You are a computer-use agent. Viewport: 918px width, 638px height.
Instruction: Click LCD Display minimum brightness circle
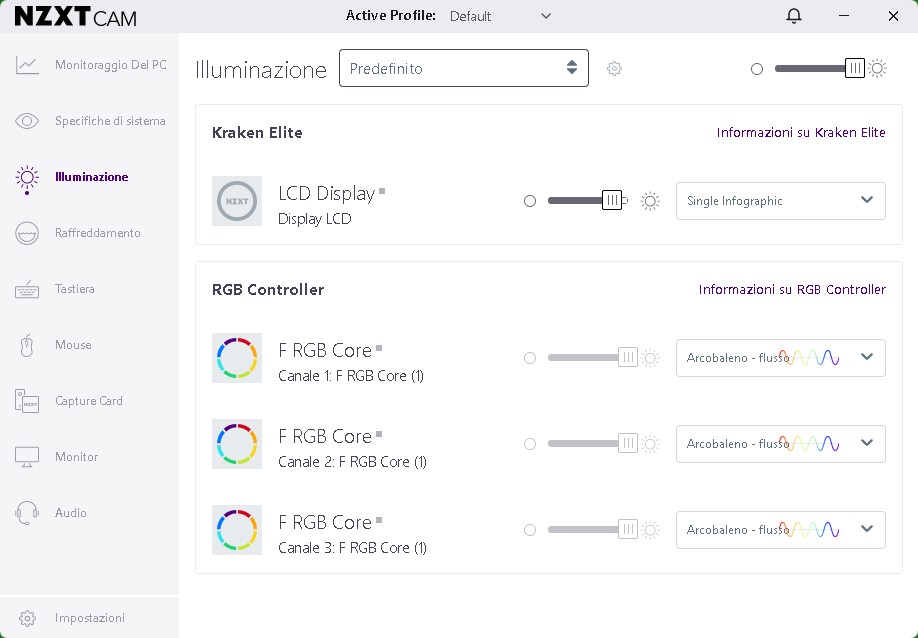click(530, 201)
